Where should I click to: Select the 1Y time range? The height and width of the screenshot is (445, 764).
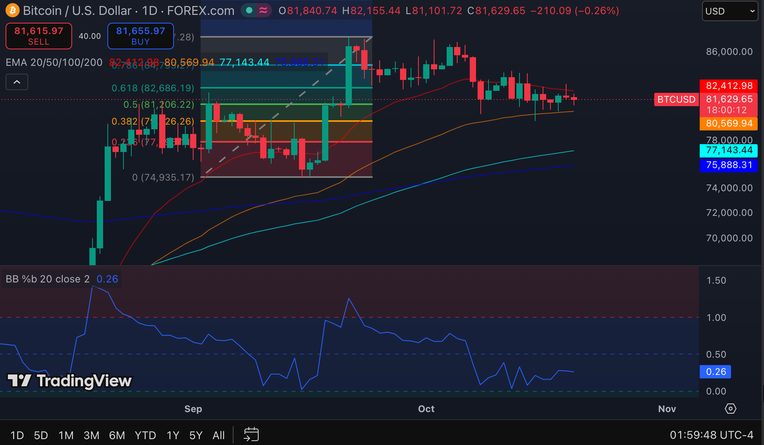pos(173,435)
